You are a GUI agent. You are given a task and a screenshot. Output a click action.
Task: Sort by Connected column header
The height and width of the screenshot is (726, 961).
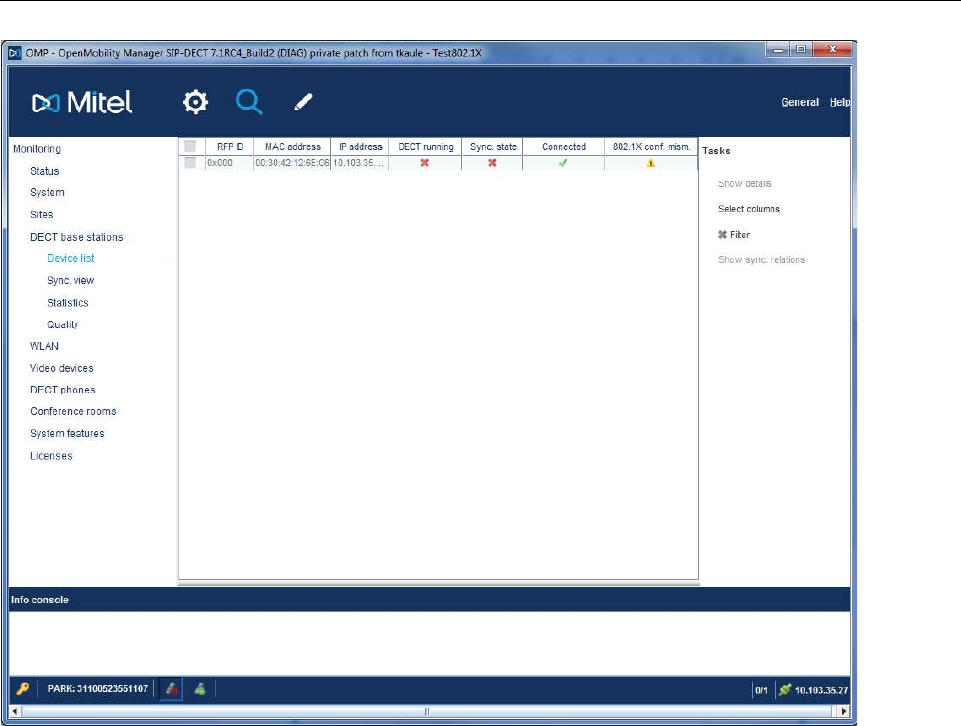564,146
